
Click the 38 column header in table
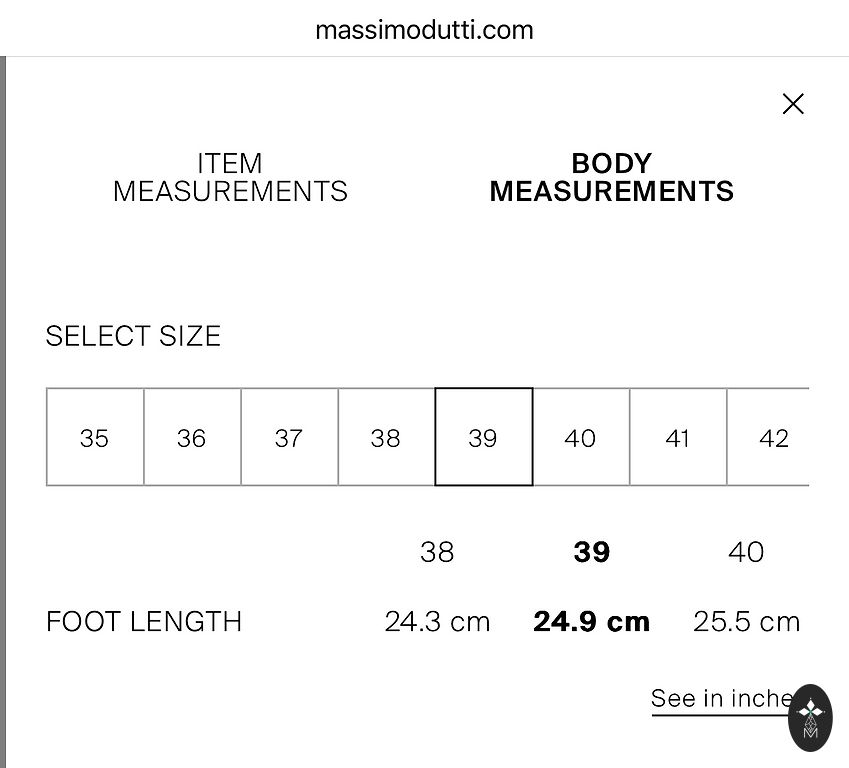tap(437, 552)
